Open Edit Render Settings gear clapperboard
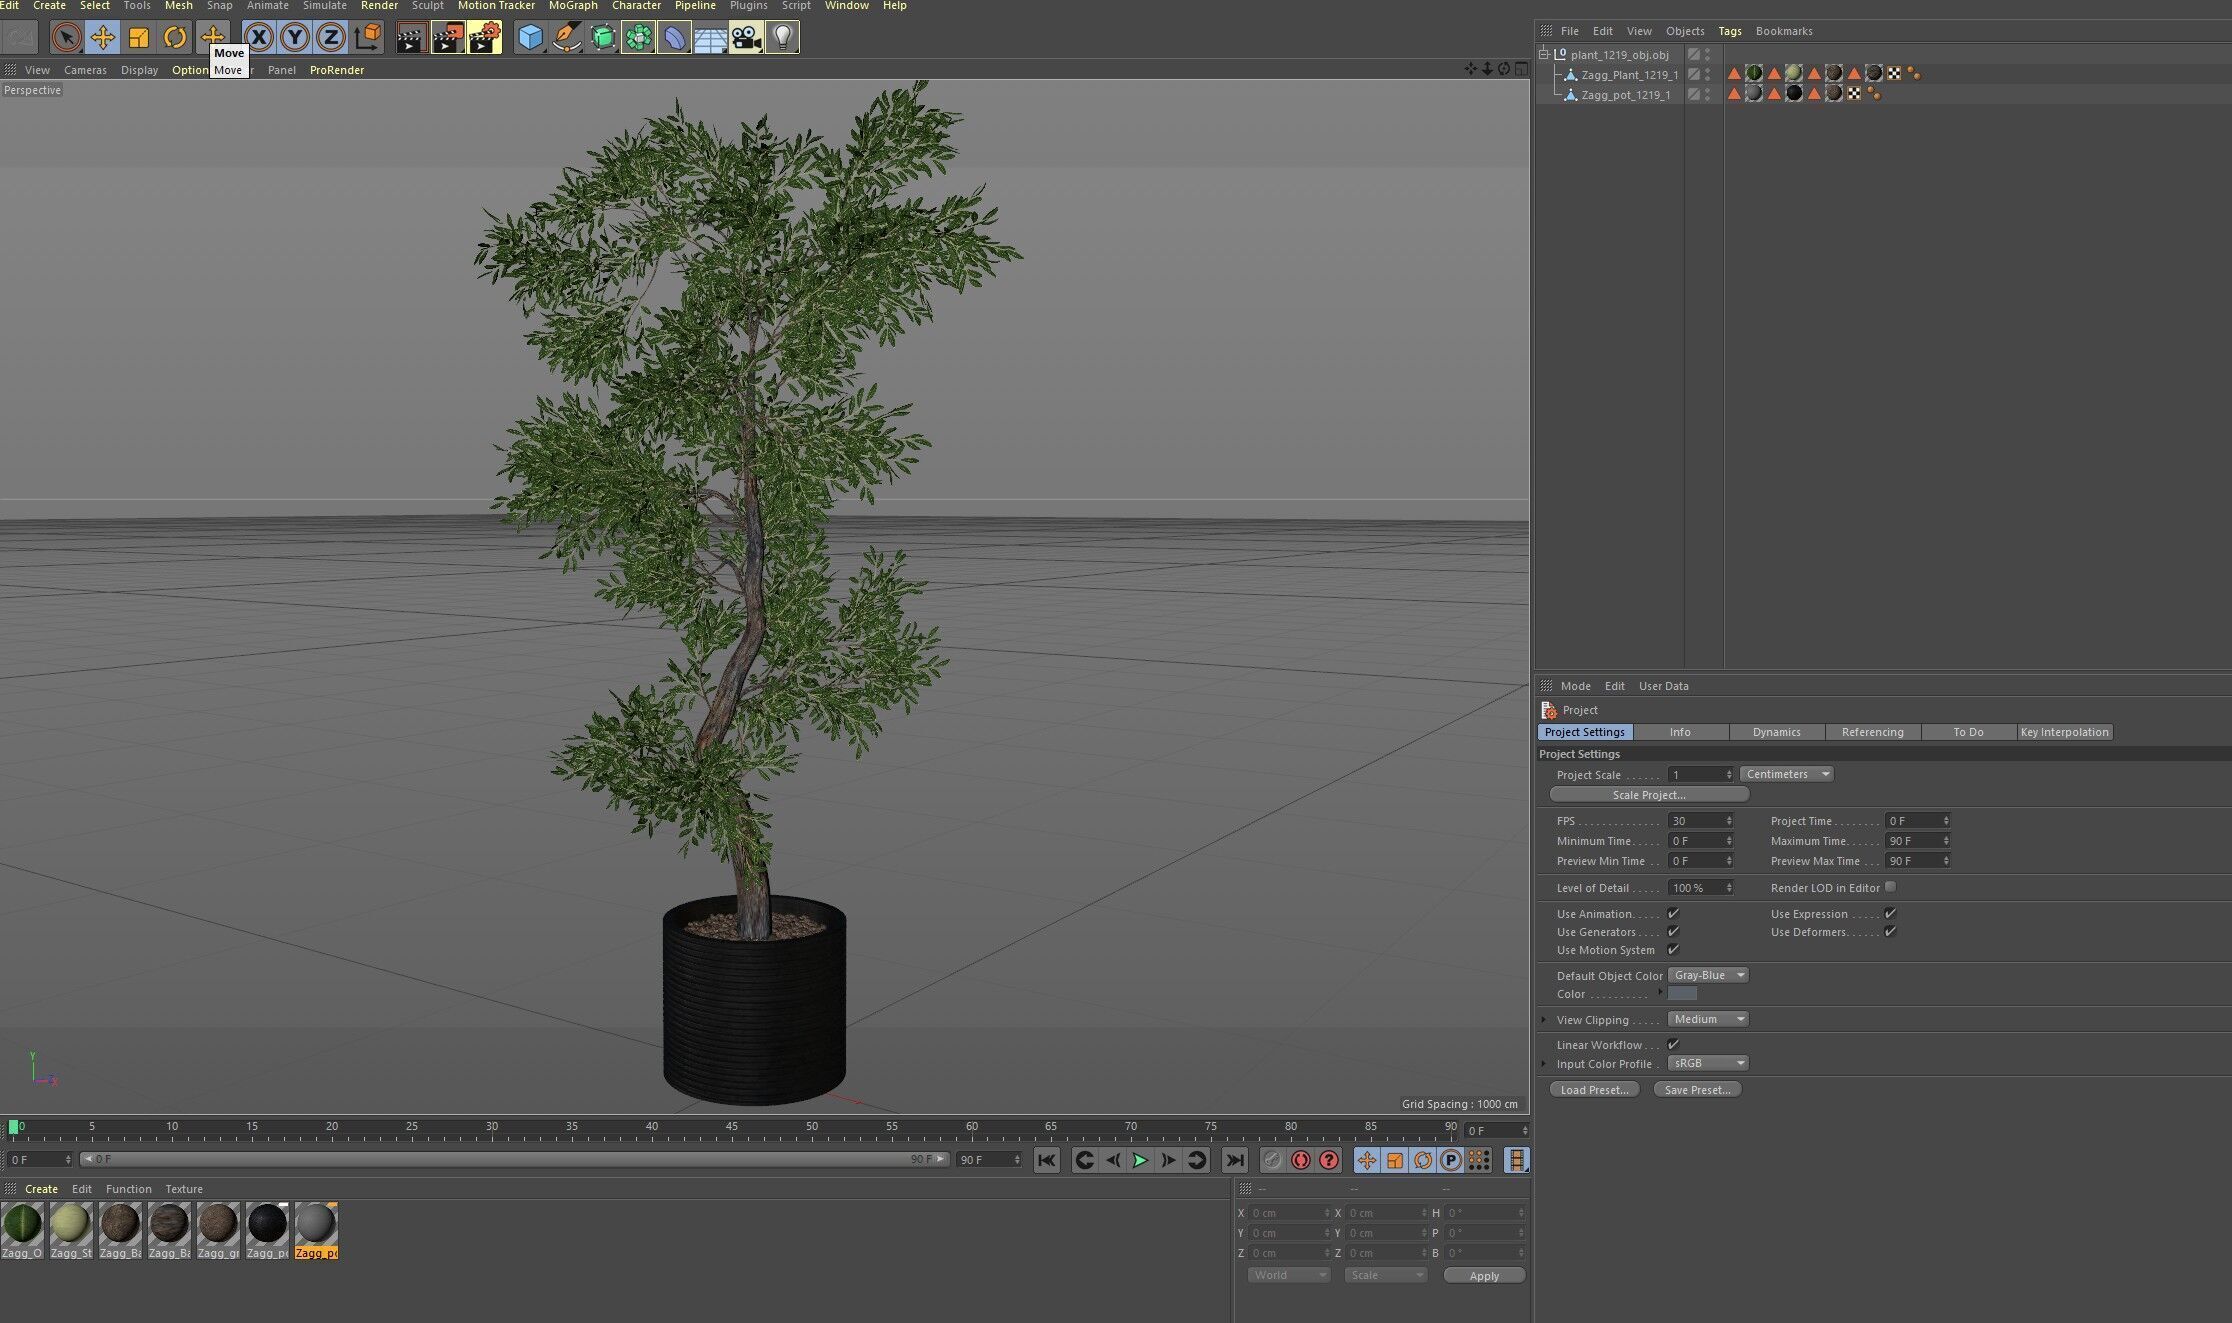This screenshot has width=2232, height=1323. click(x=484, y=38)
